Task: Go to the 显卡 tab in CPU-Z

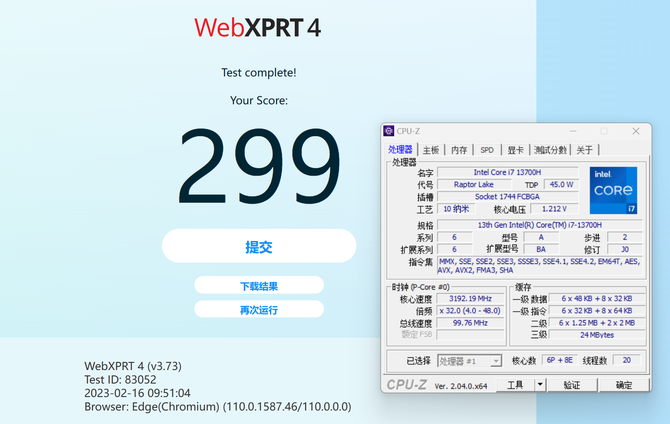Action: [x=515, y=150]
